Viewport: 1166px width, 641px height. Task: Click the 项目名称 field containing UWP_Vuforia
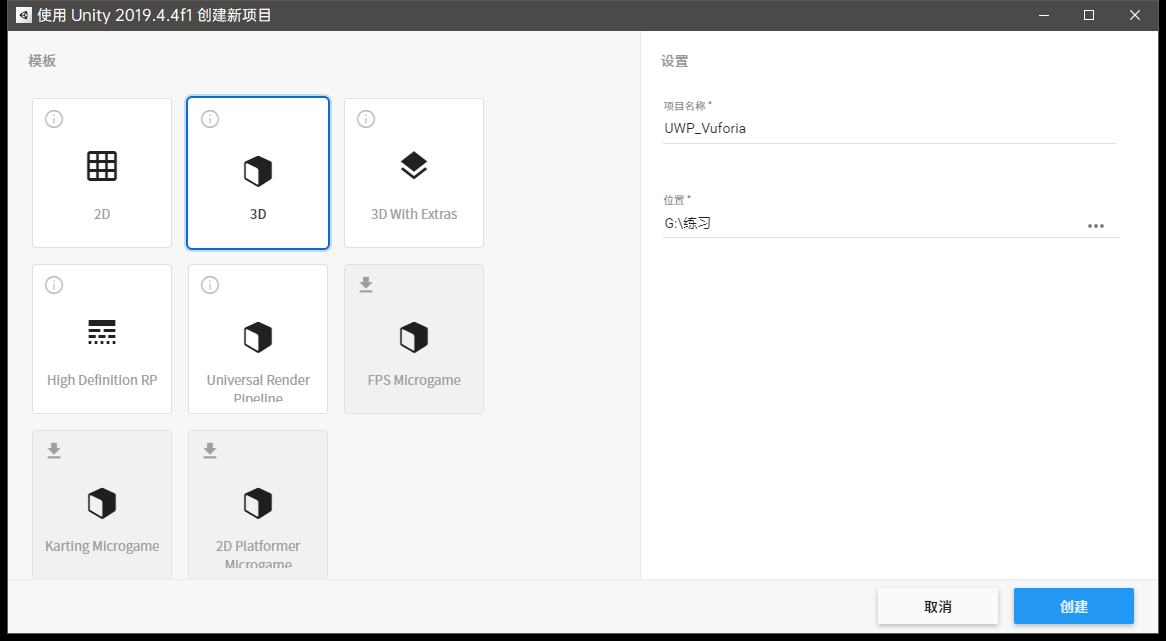tap(889, 128)
